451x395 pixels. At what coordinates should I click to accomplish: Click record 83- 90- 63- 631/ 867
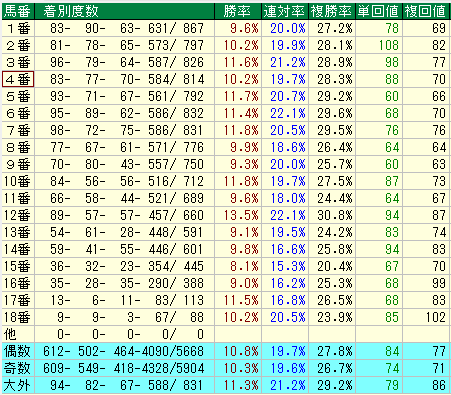127,28
